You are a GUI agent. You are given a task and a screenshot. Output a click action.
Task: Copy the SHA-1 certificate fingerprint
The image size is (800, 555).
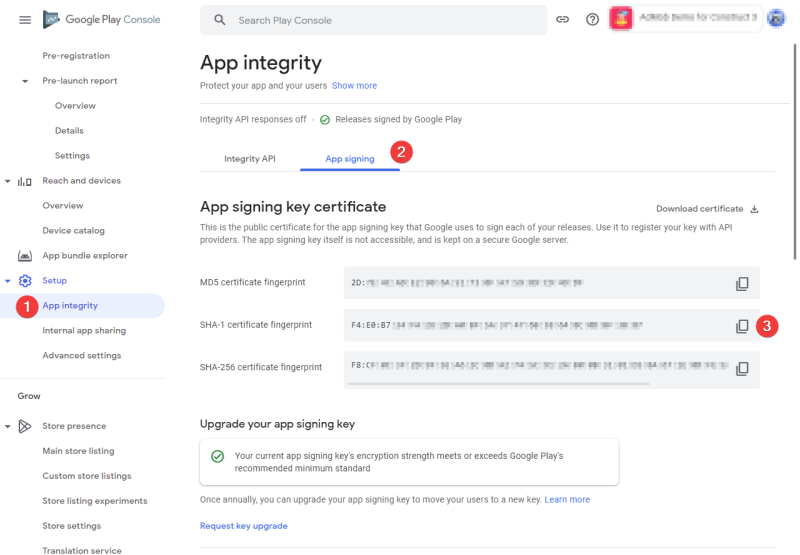click(x=742, y=325)
